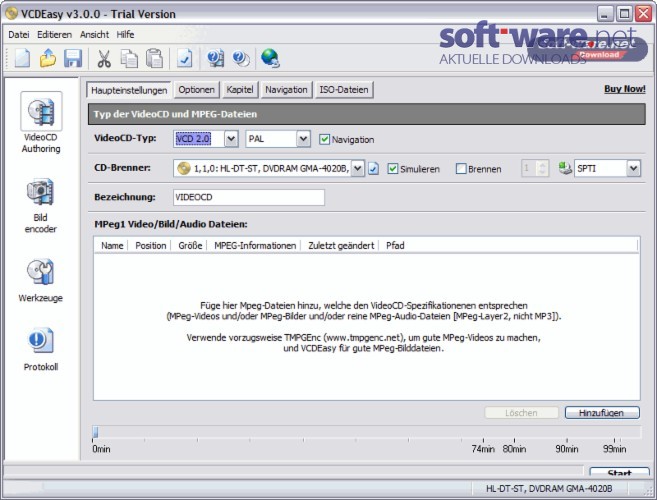
Task: Switch to the ISO-Dateien tab
Action: (x=344, y=90)
